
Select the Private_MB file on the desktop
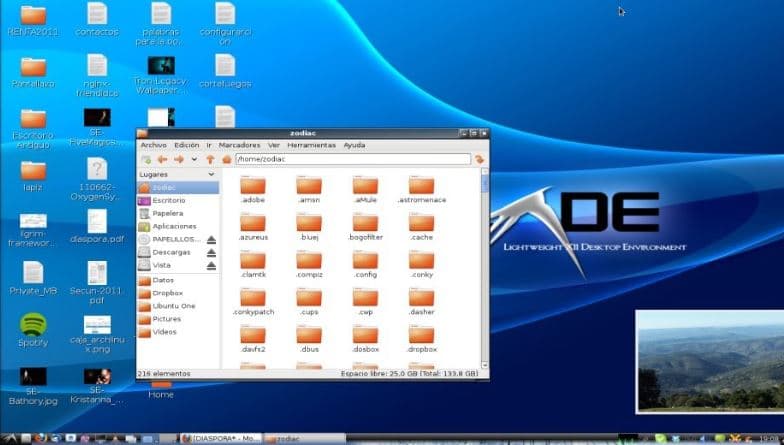click(x=33, y=278)
